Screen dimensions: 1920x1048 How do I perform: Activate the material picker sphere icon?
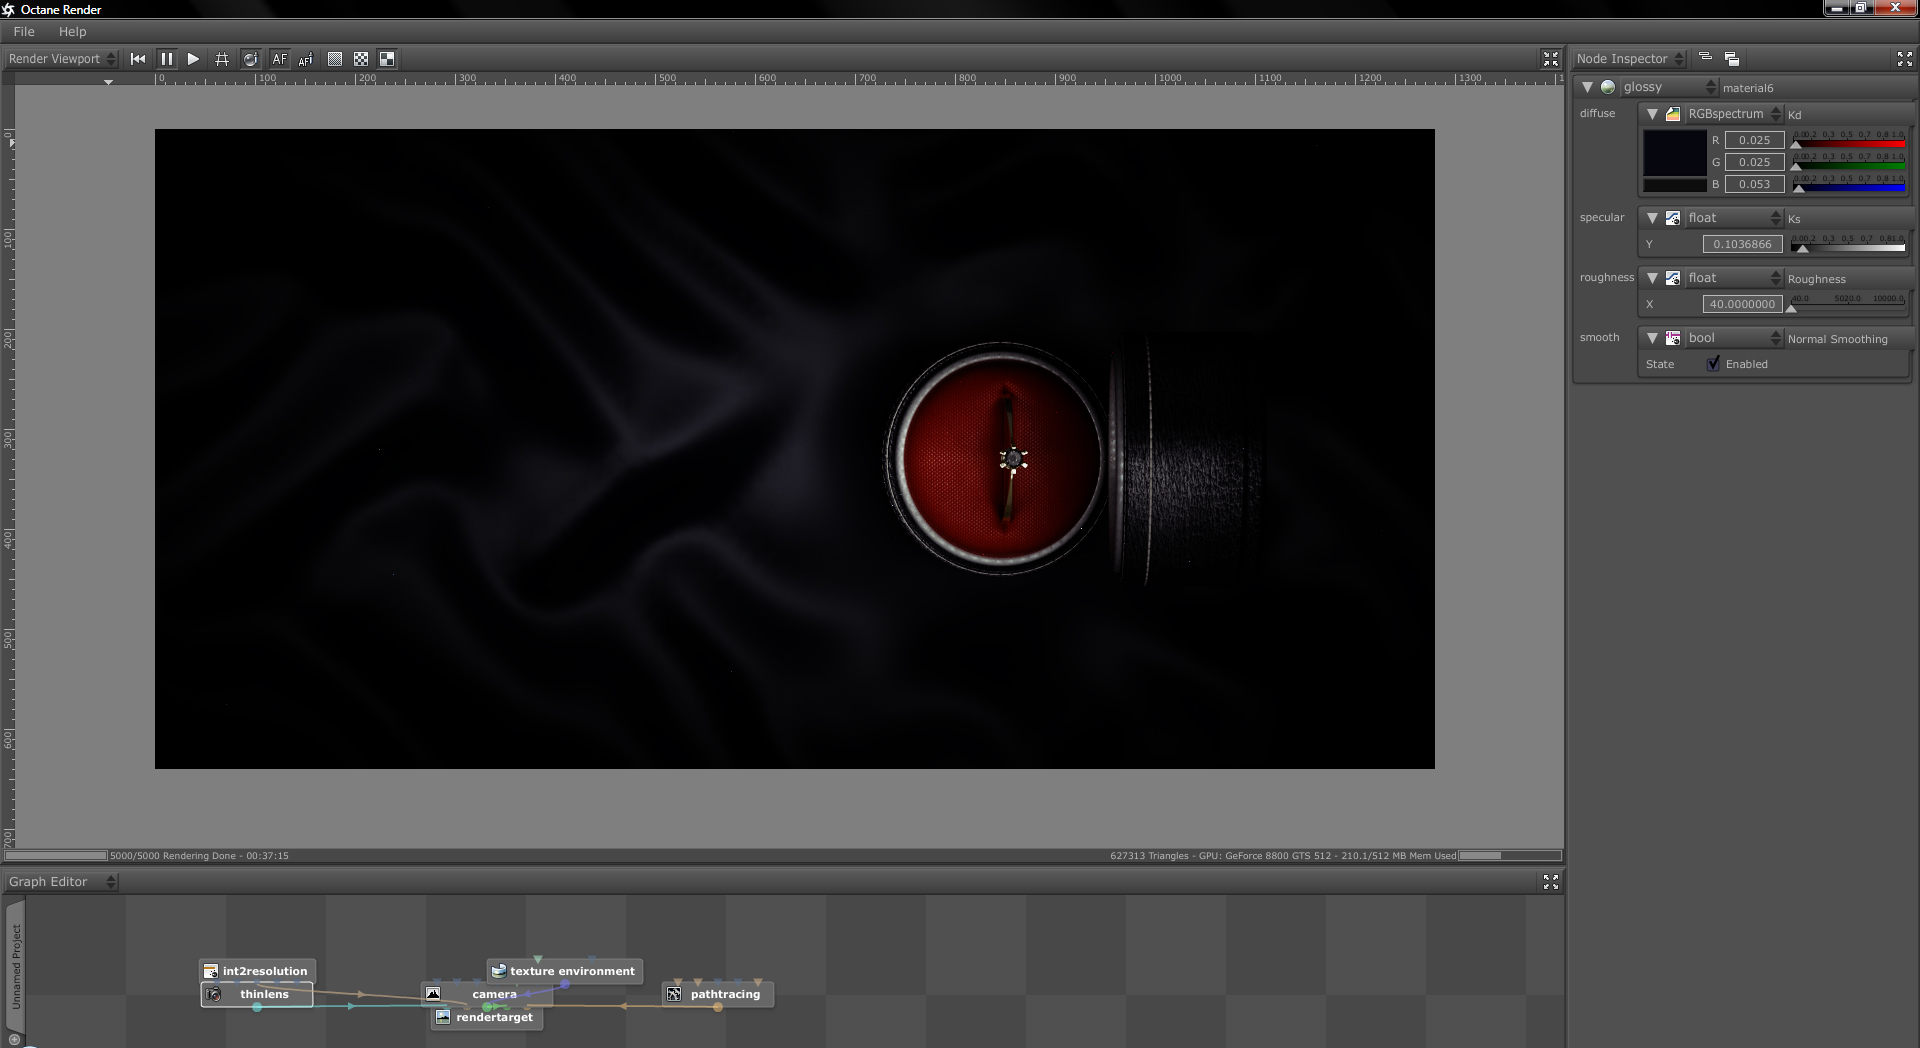[x=251, y=59]
